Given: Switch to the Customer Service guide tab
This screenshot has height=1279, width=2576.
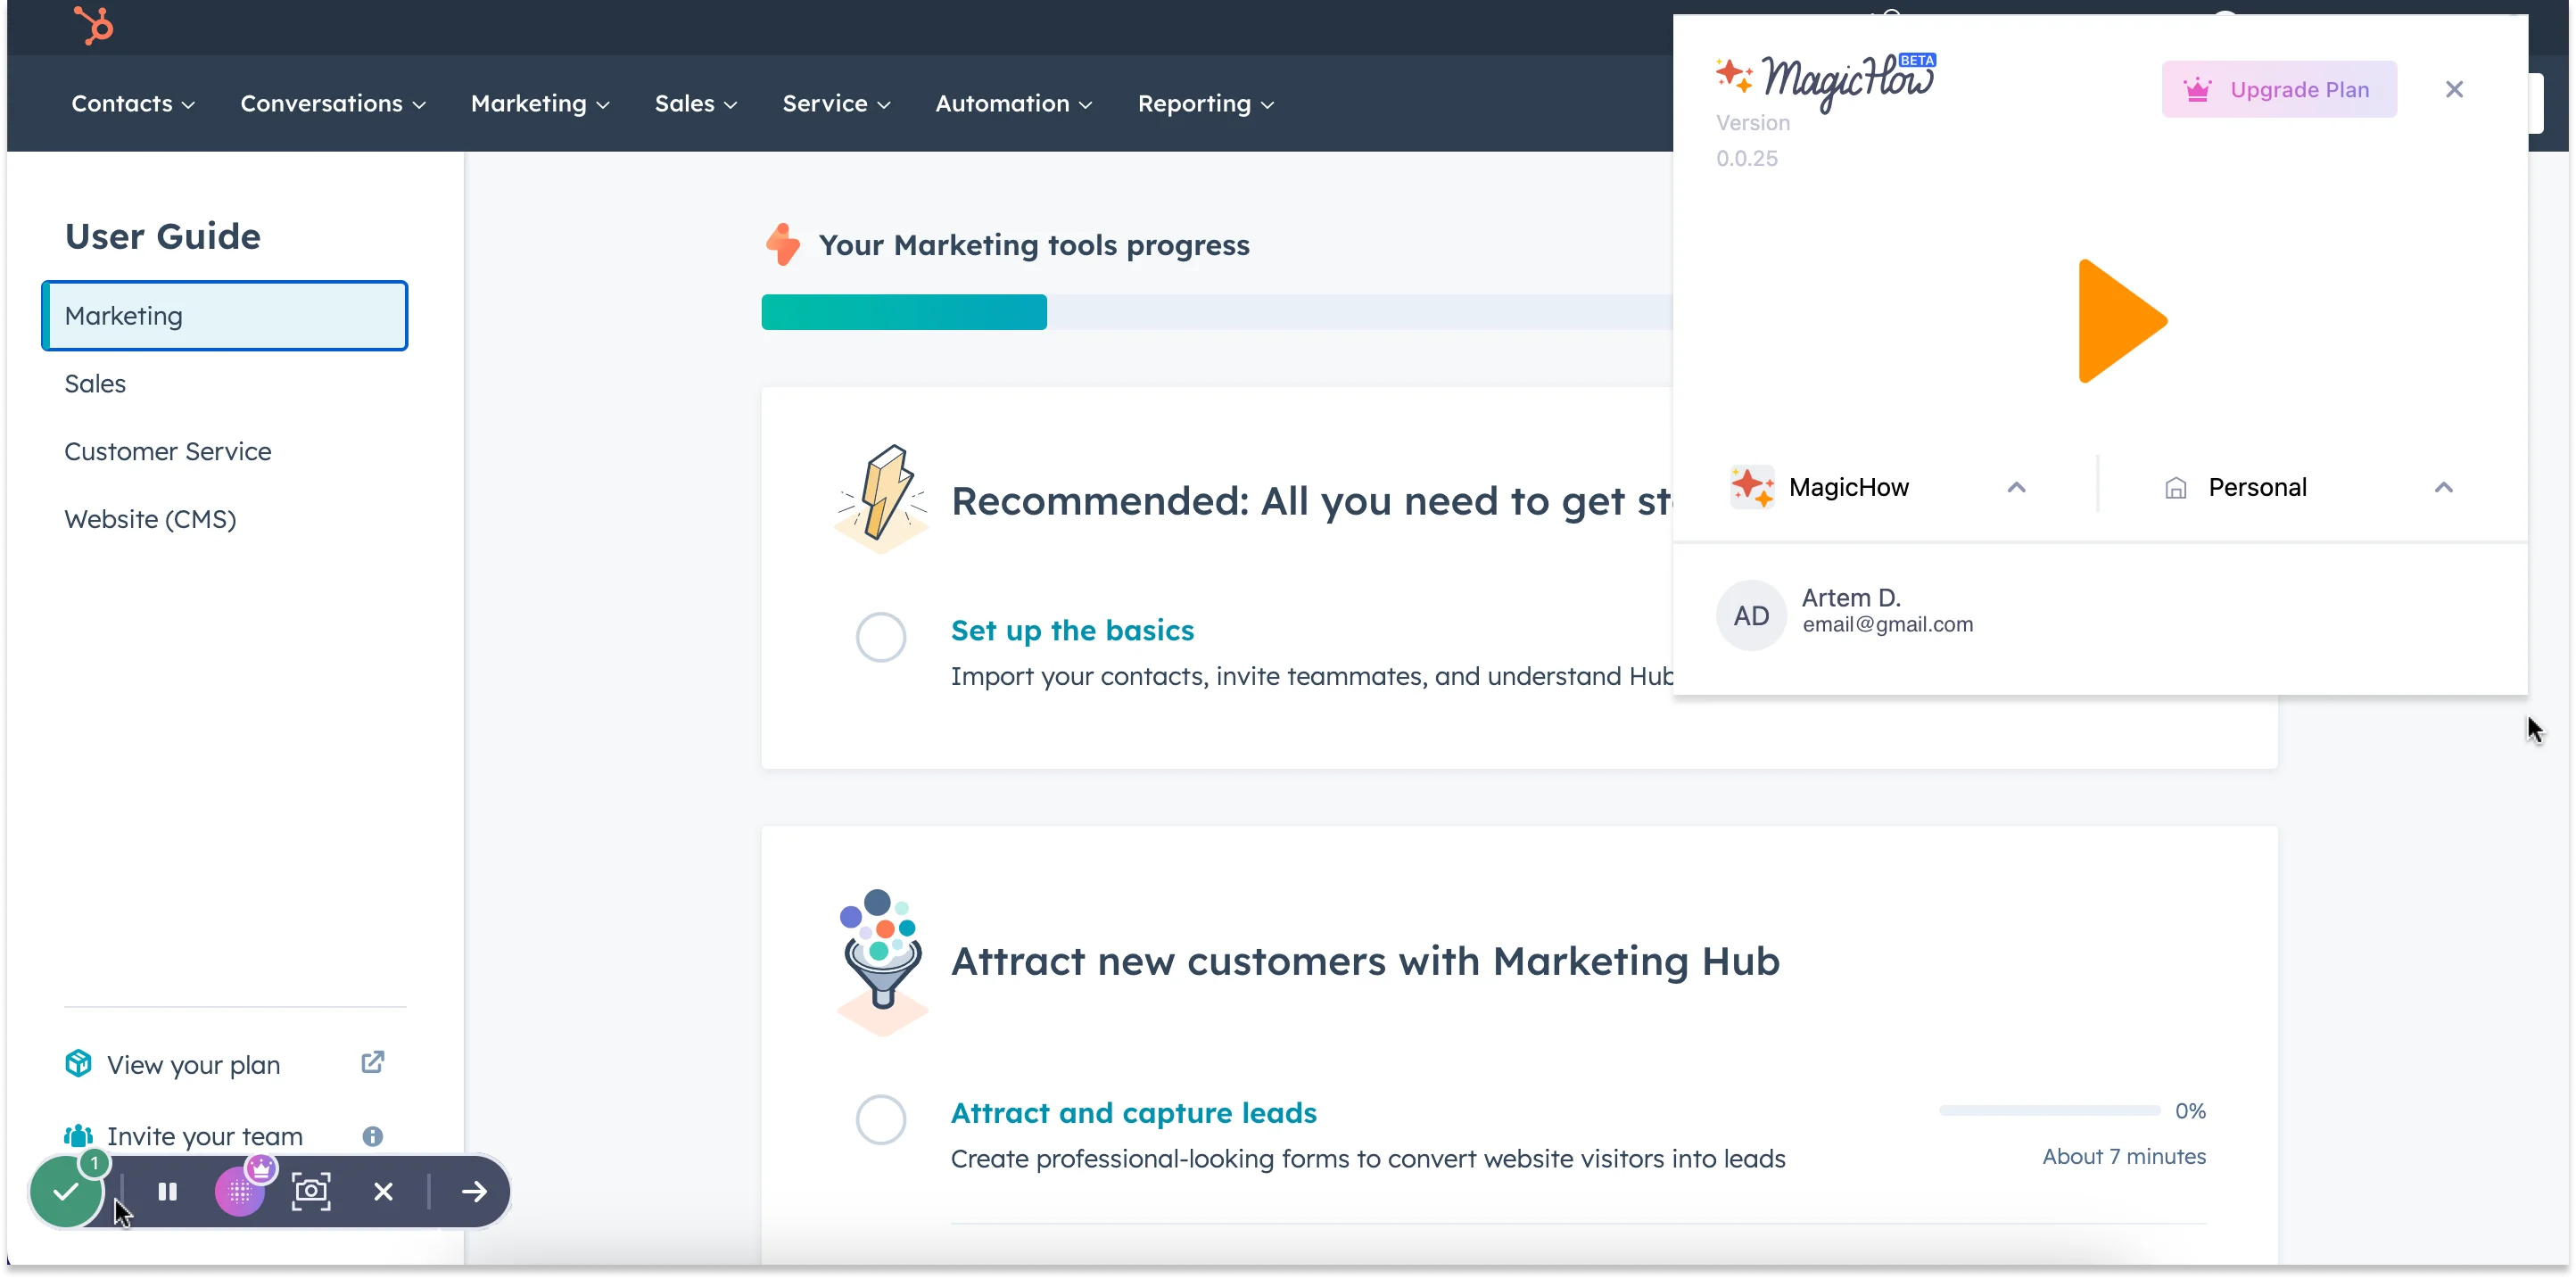Looking at the screenshot, I should pyautogui.click(x=168, y=451).
